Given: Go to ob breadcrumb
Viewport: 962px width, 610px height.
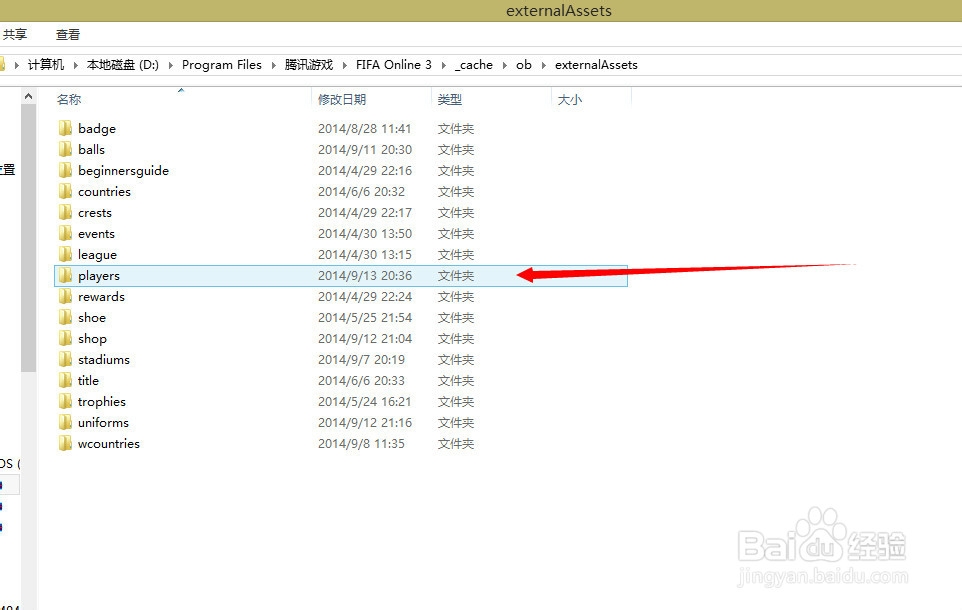Looking at the screenshot, I should (x=523, y=64).
